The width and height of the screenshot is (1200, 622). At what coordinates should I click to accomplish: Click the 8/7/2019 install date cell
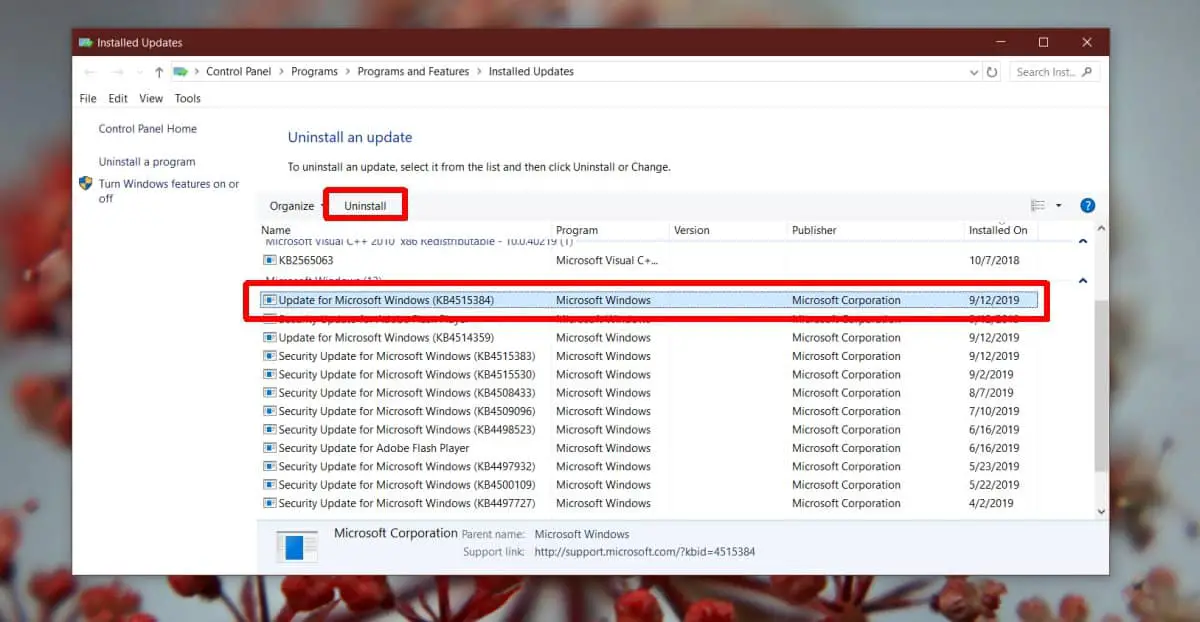tap(991, 393)
